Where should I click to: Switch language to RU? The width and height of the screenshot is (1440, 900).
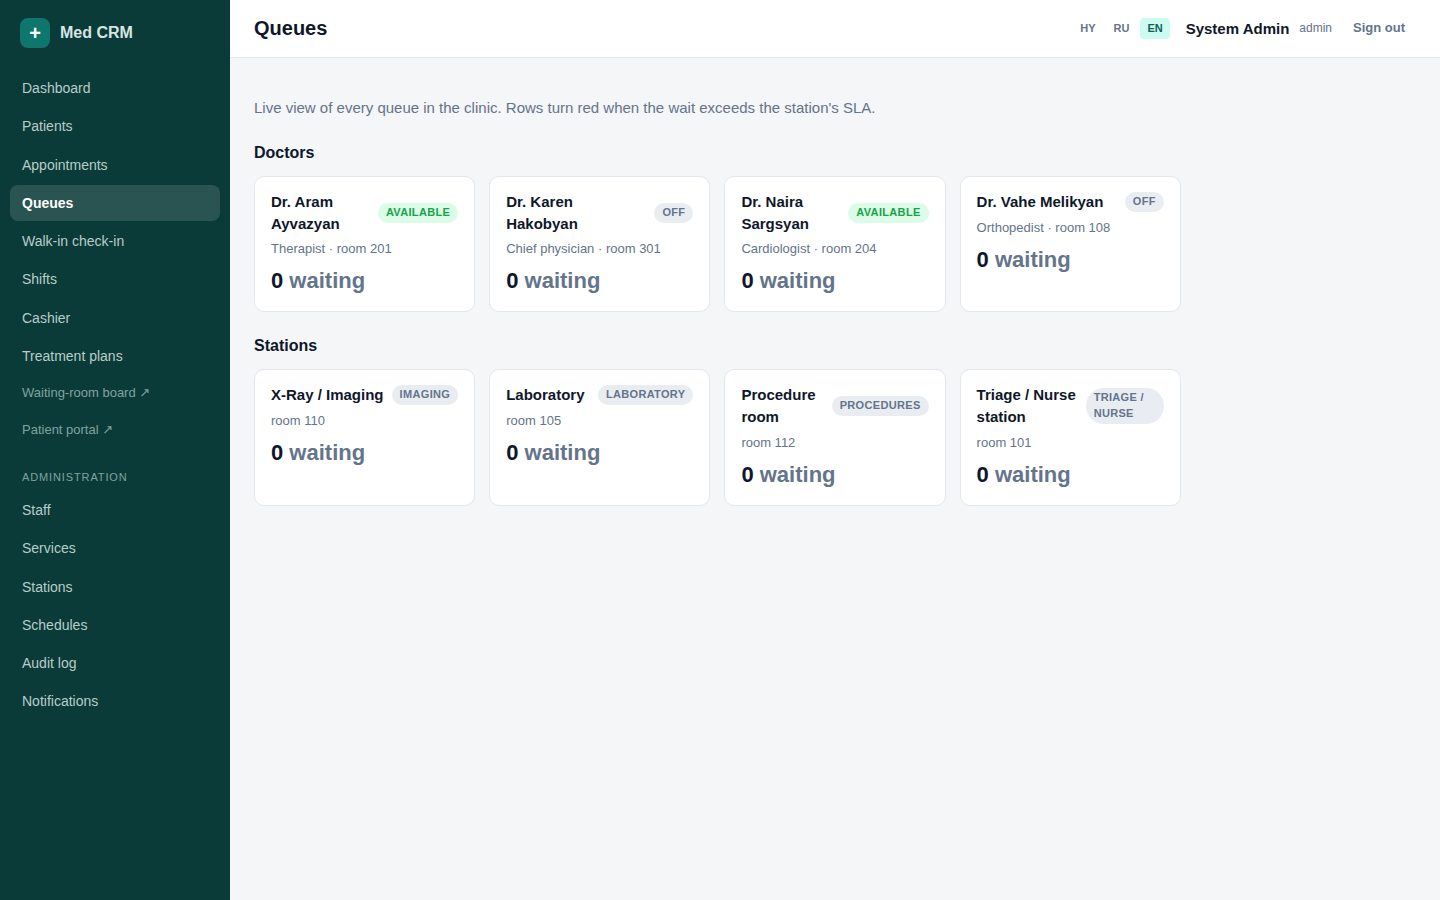click(1121, 28)
